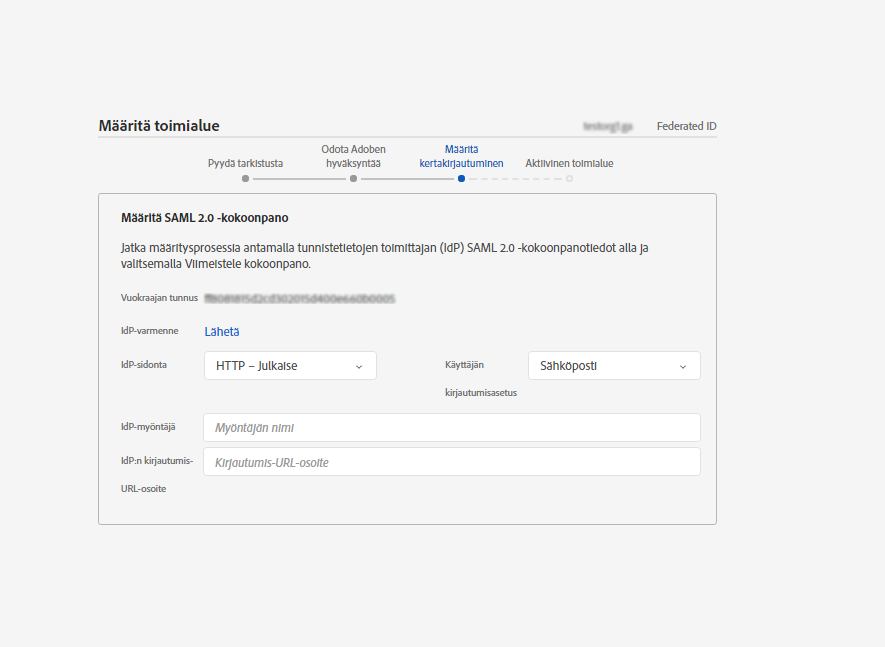The width and height of the screenshot is (885, 647).
Task: Click the Odota Adoben hyväksyntää step dot
Action: (353, 179)
